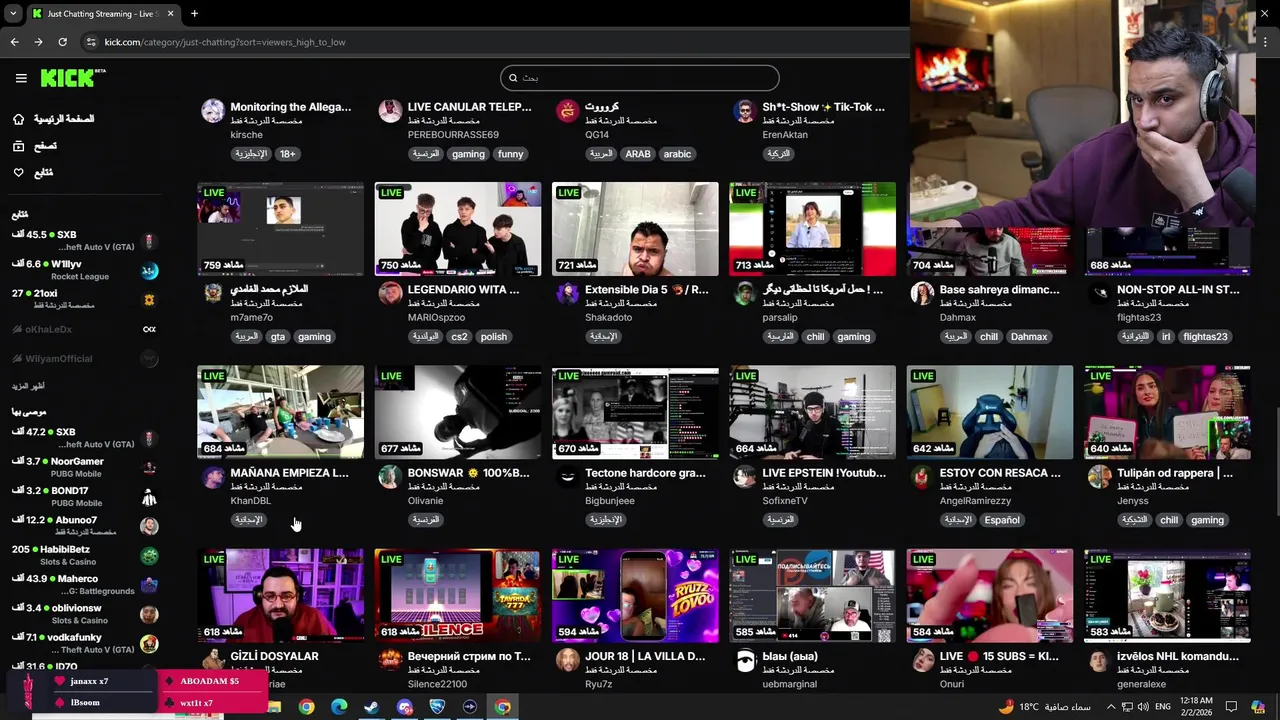Click the gaming tag under Jenyss

pyautogui.click(x=1207, y=520)
